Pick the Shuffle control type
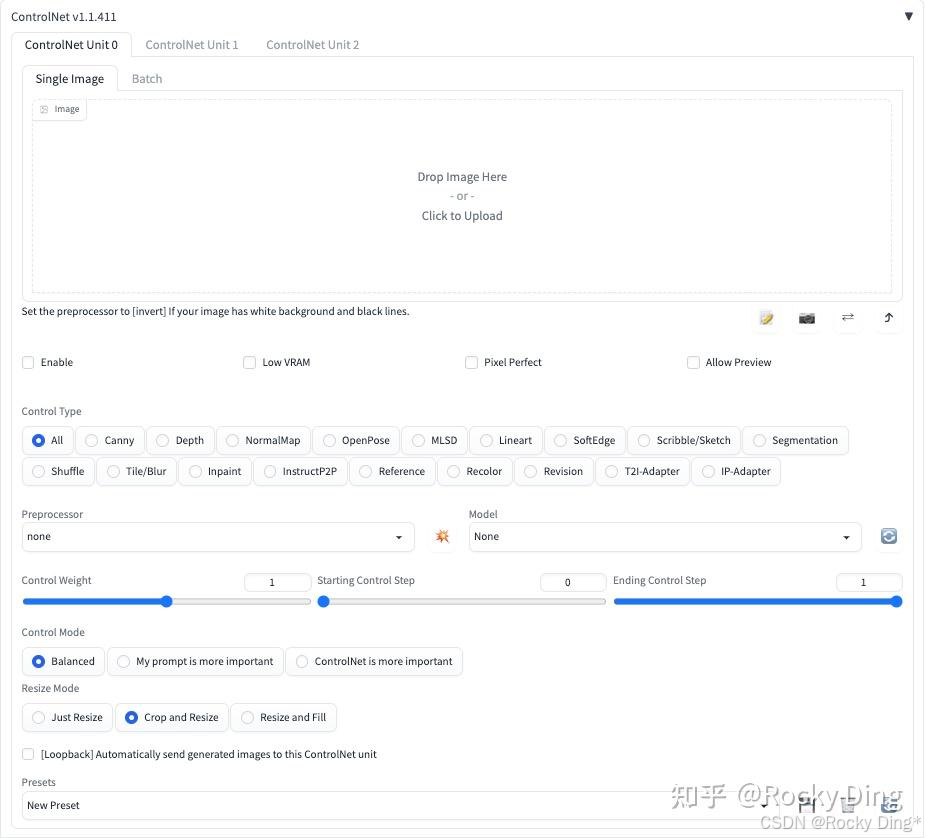The width and height of the screenshot is (926, 838). coord(58,471)
